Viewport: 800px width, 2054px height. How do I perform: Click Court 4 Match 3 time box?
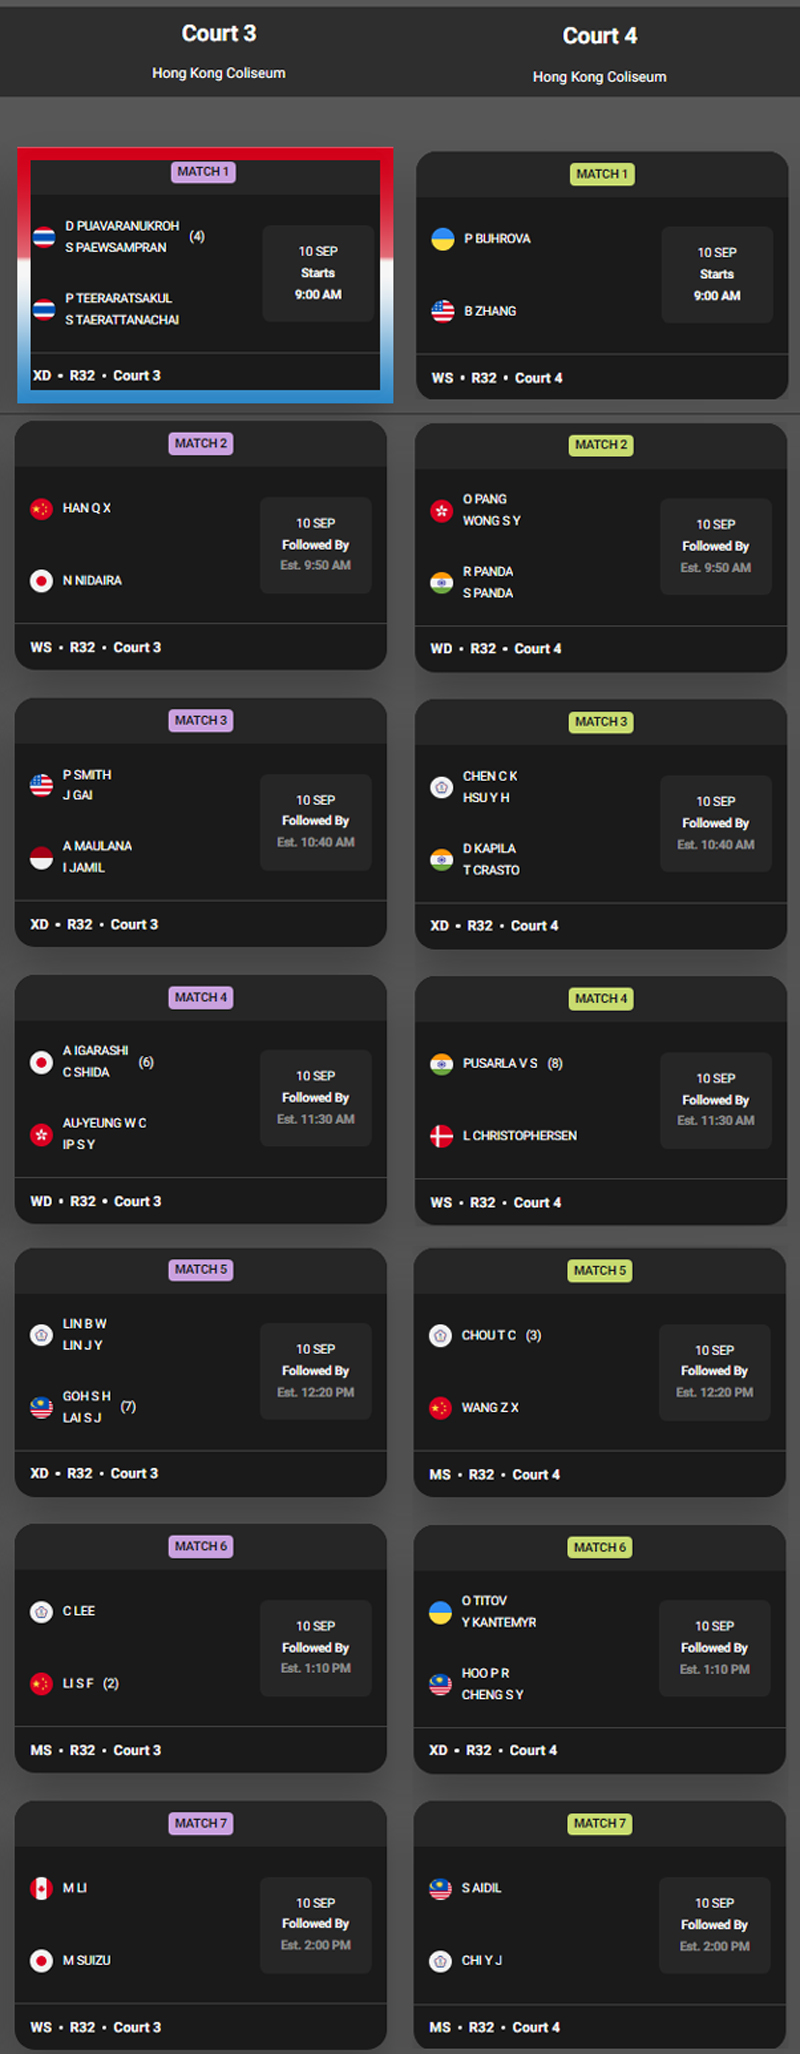tap(716, 824)
